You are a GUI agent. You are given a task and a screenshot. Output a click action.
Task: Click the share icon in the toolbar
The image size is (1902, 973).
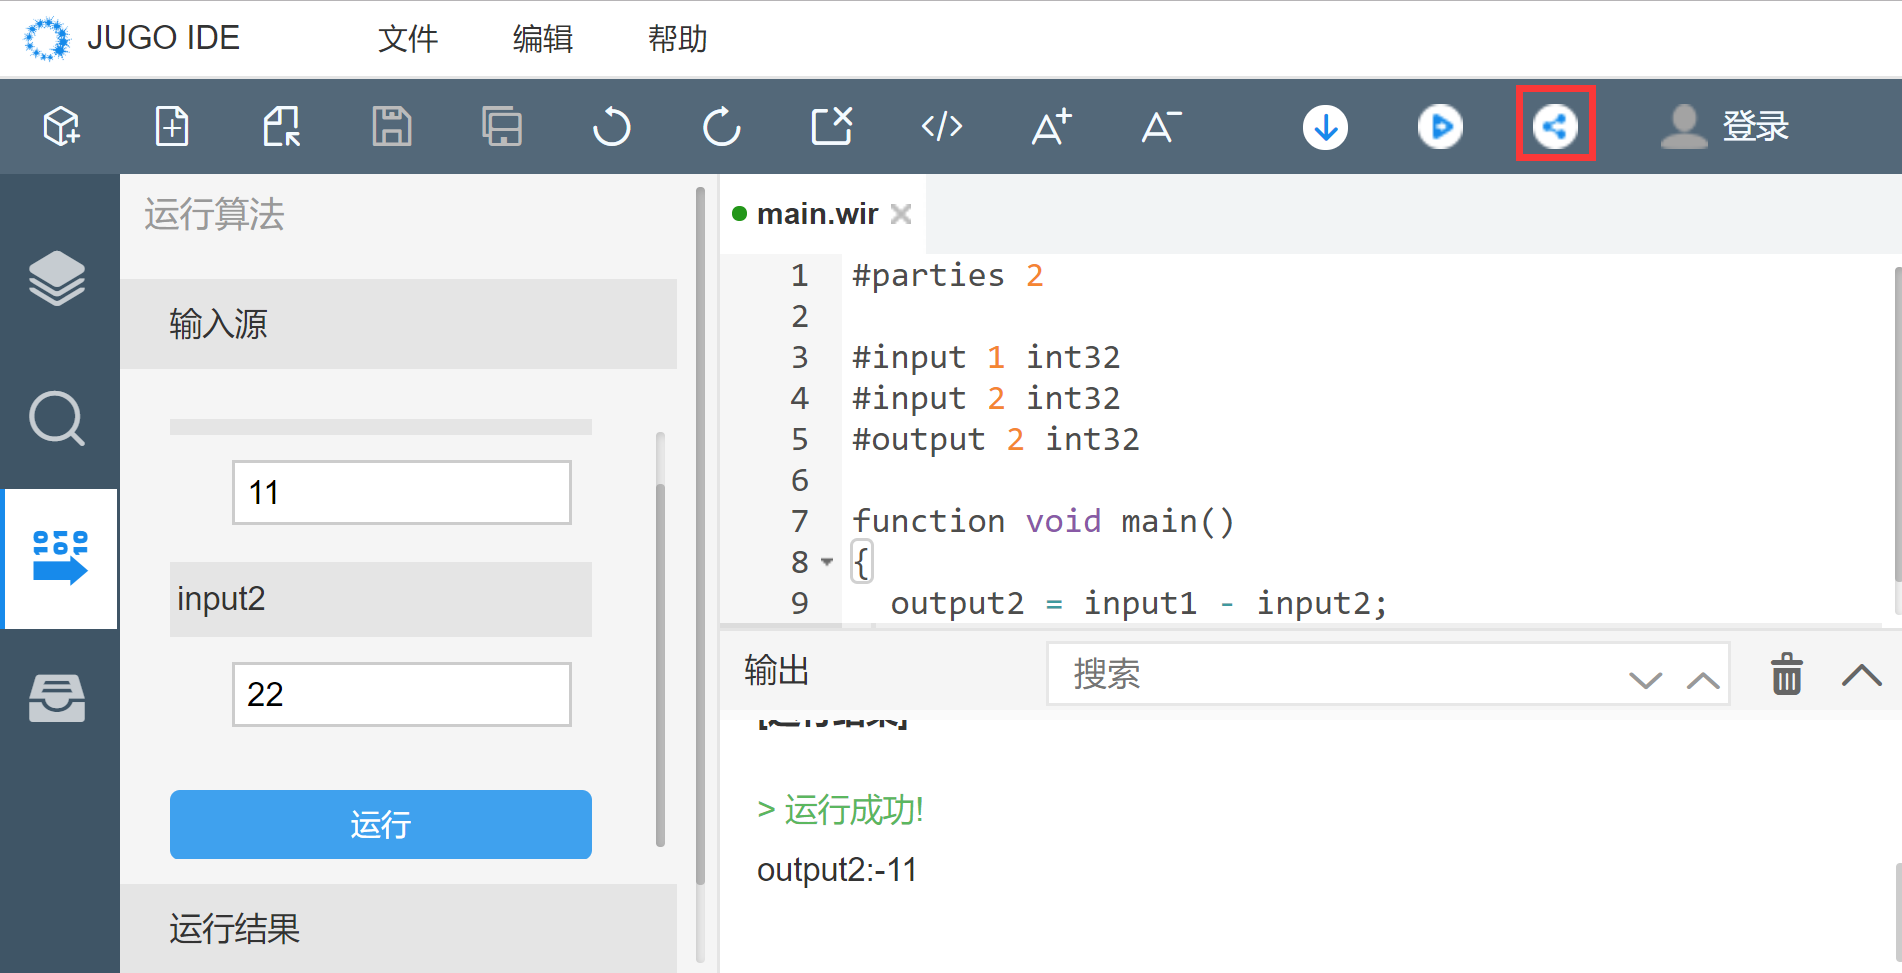pyautogui.click(x=1555, y=126)
